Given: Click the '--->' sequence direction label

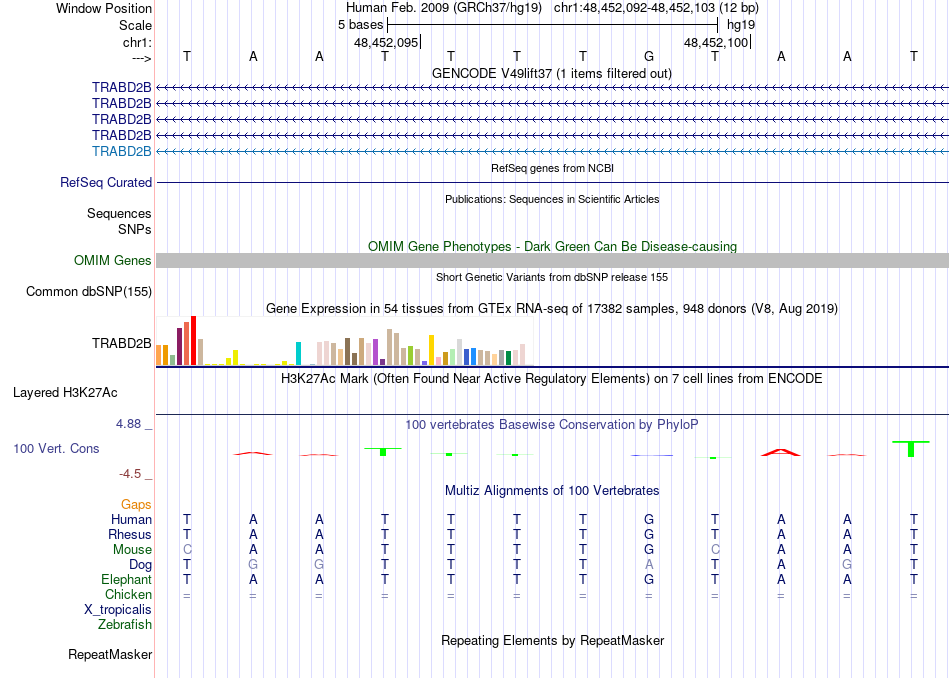Looking at the screenshot, I should pos(142,58).
